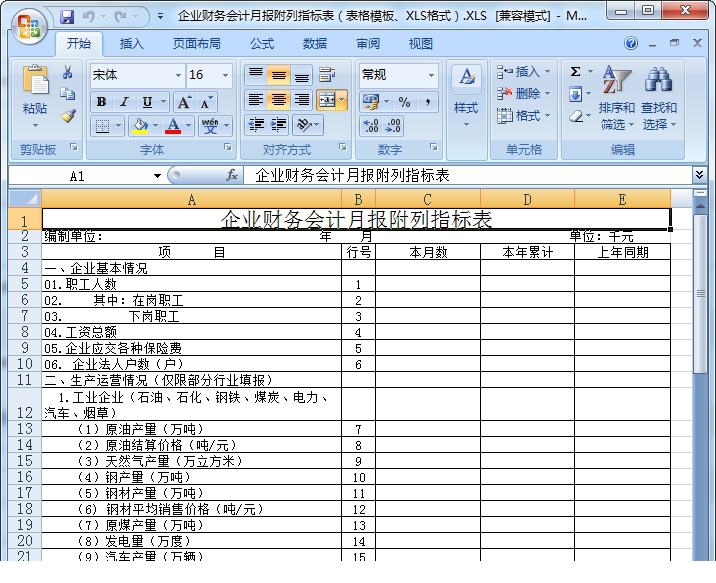Image resolution: width=716 pixels, height=583 pixels.
Task: Expand the Name Box dropdown arrow
Action: [x=158, y=176]
